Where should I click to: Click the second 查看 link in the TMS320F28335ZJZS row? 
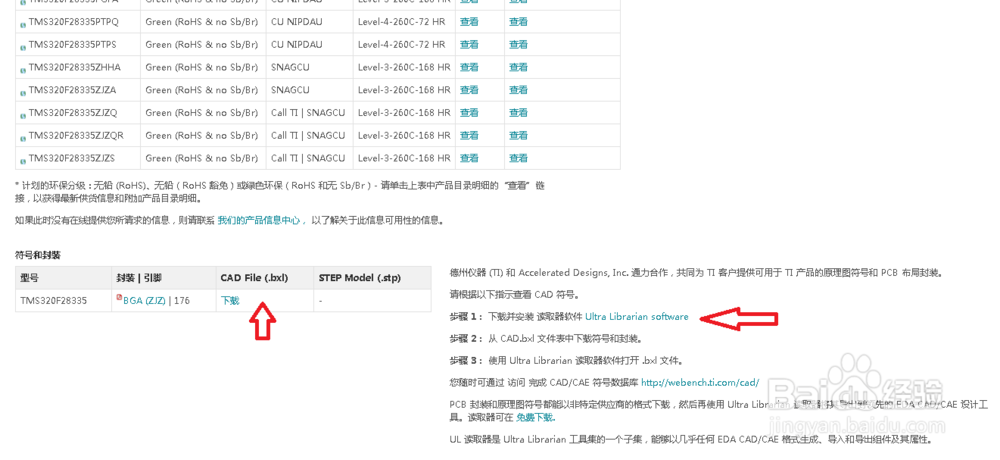(518, 158)
